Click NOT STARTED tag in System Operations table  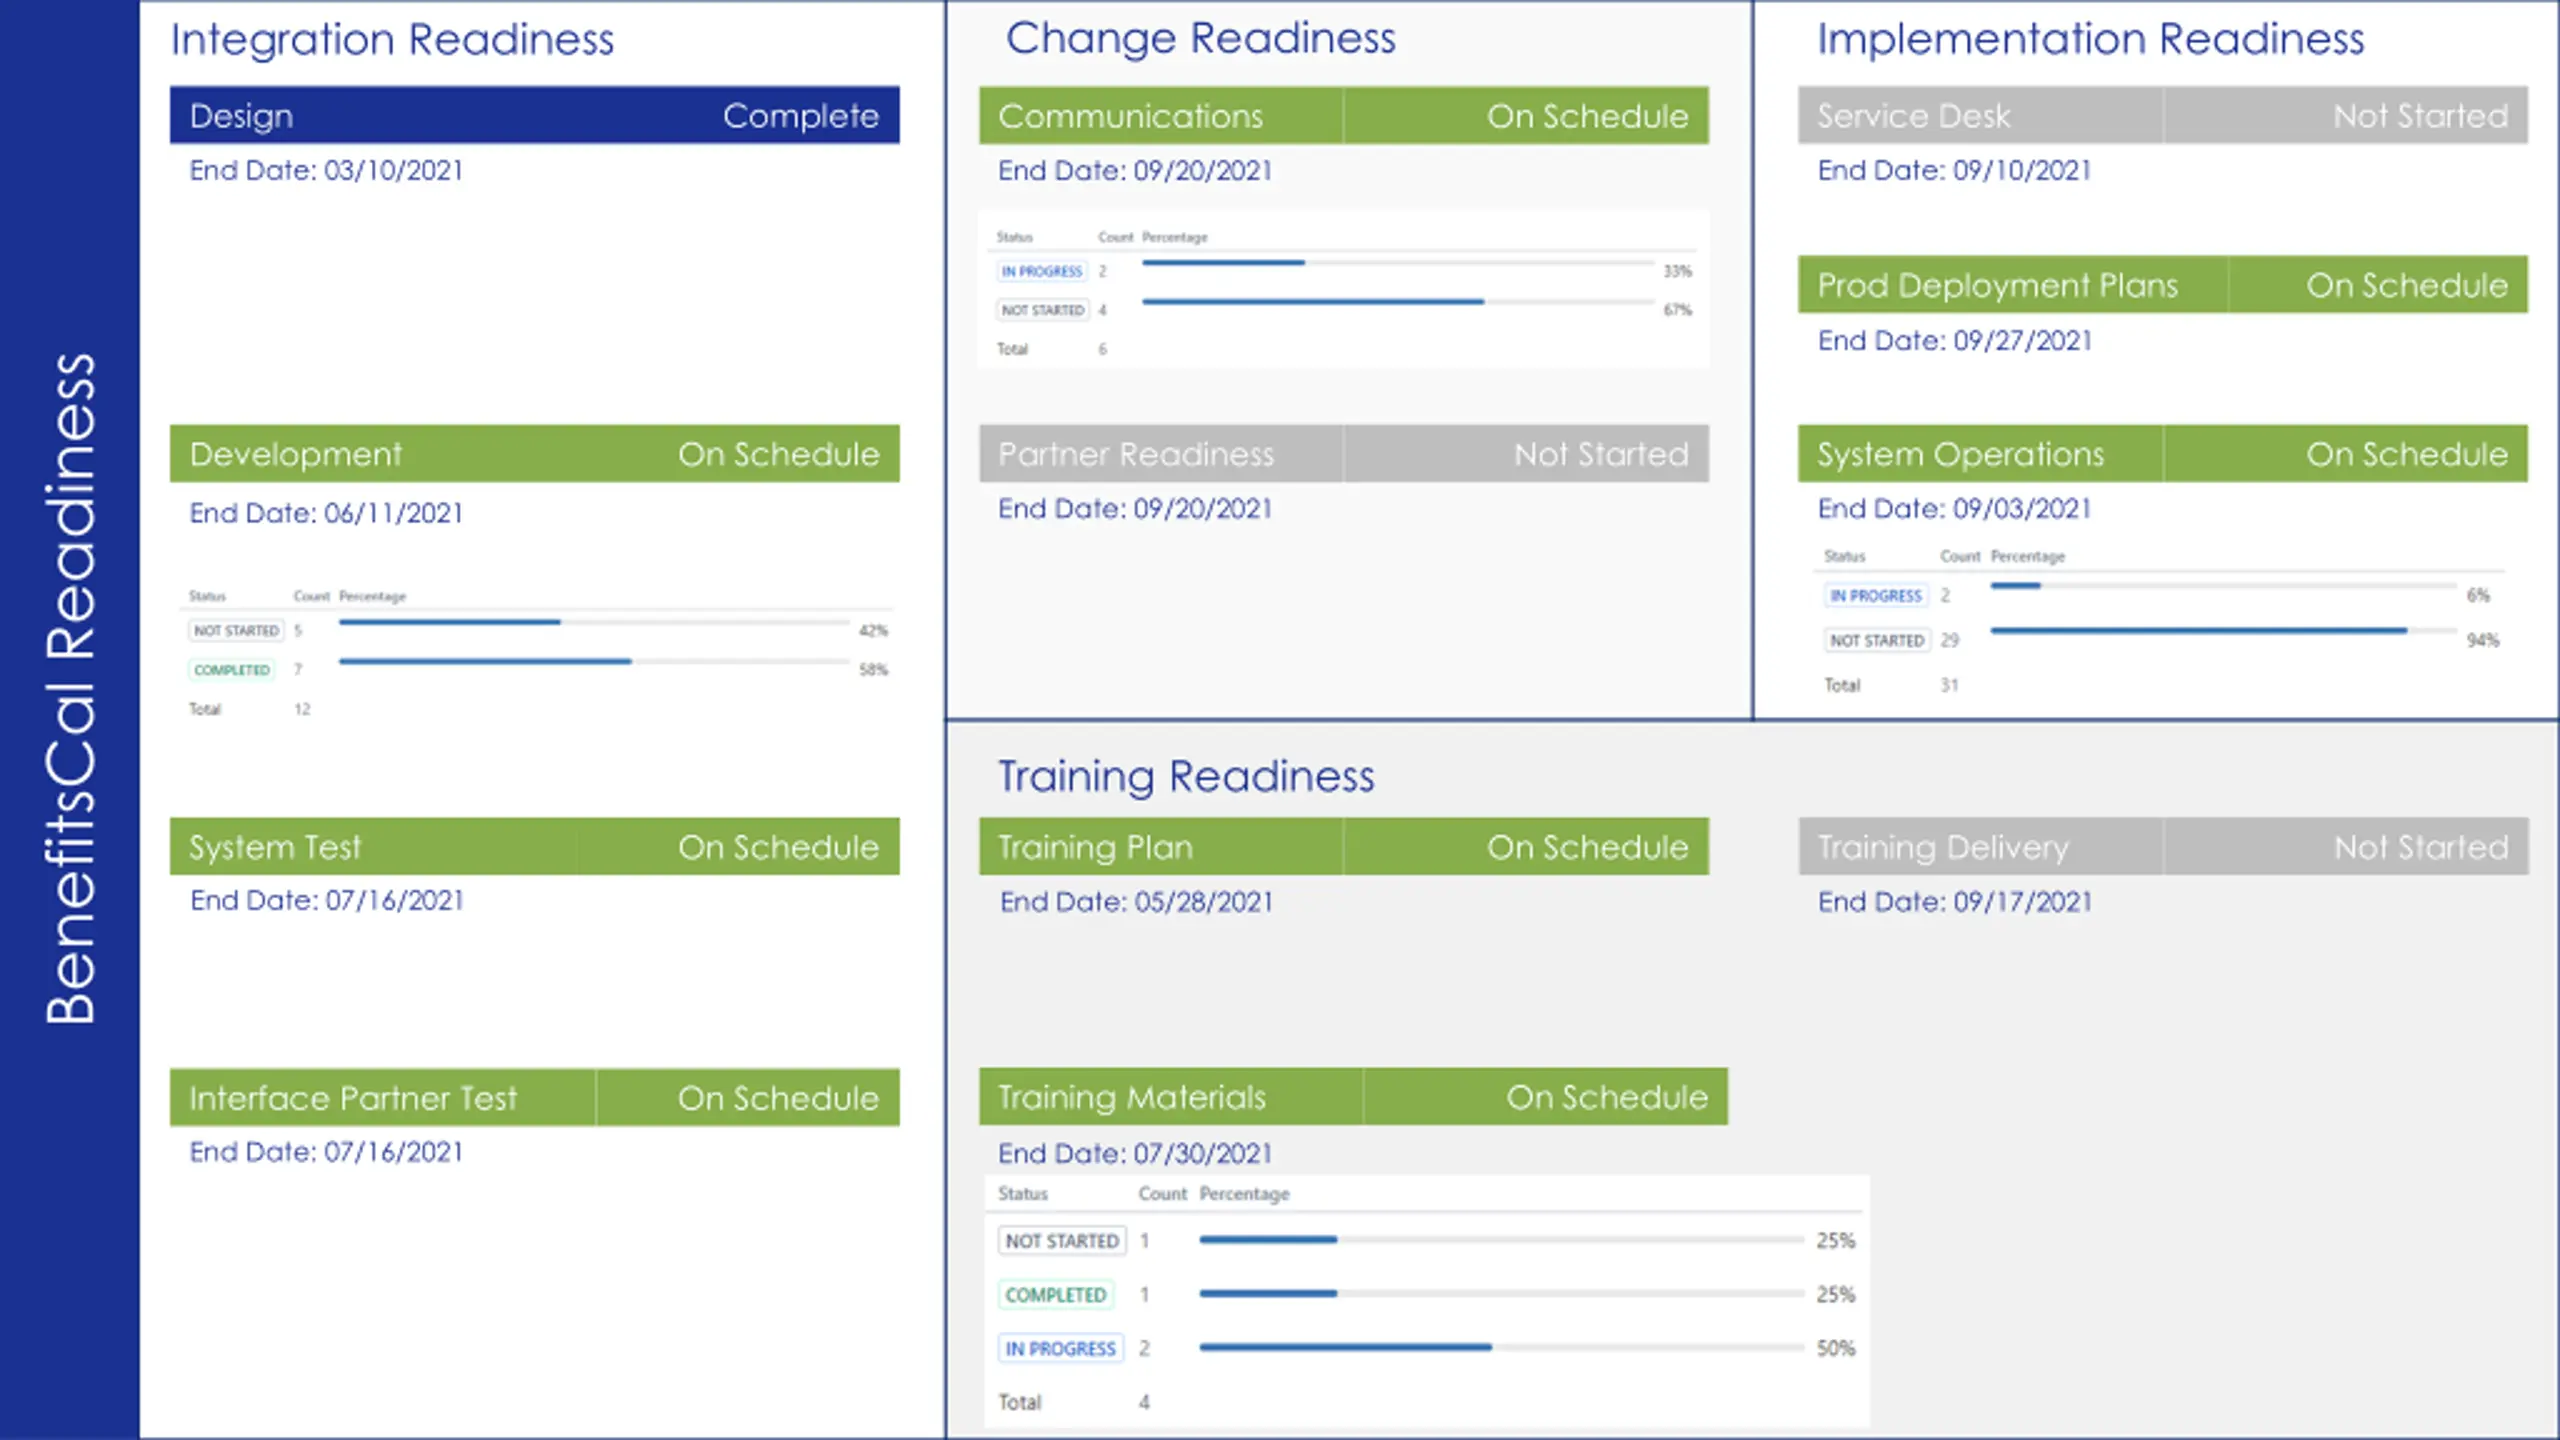click(x=1877, y=641)
